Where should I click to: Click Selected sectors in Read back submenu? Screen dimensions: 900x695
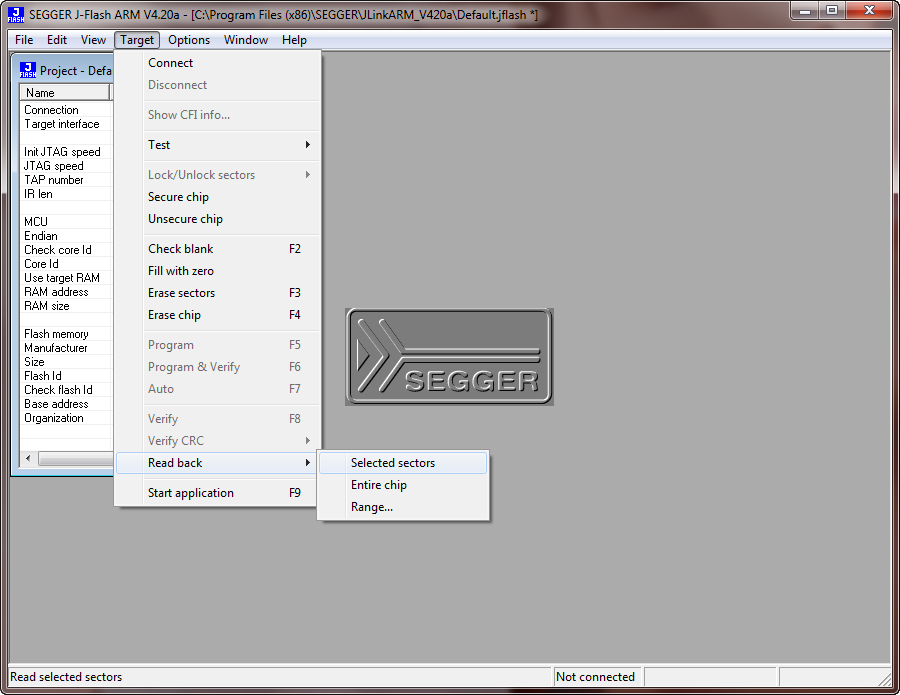click(x=393, y=463)
